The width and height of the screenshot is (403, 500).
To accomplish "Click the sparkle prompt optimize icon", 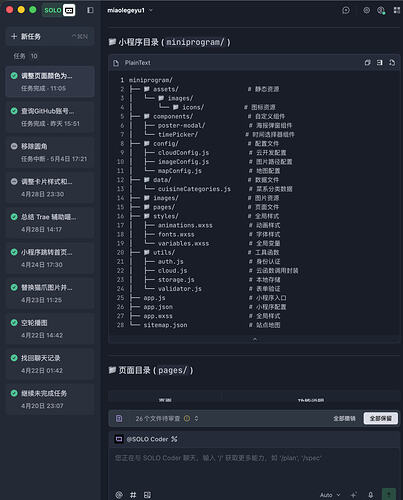I will pos(354,494).
